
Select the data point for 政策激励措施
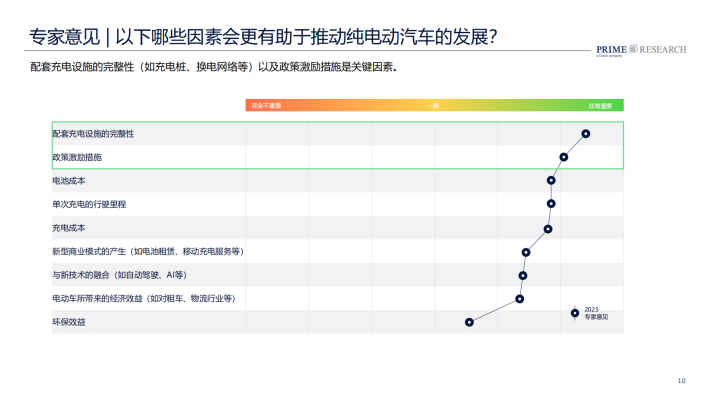pyautogui.click(x=563, y=157)
